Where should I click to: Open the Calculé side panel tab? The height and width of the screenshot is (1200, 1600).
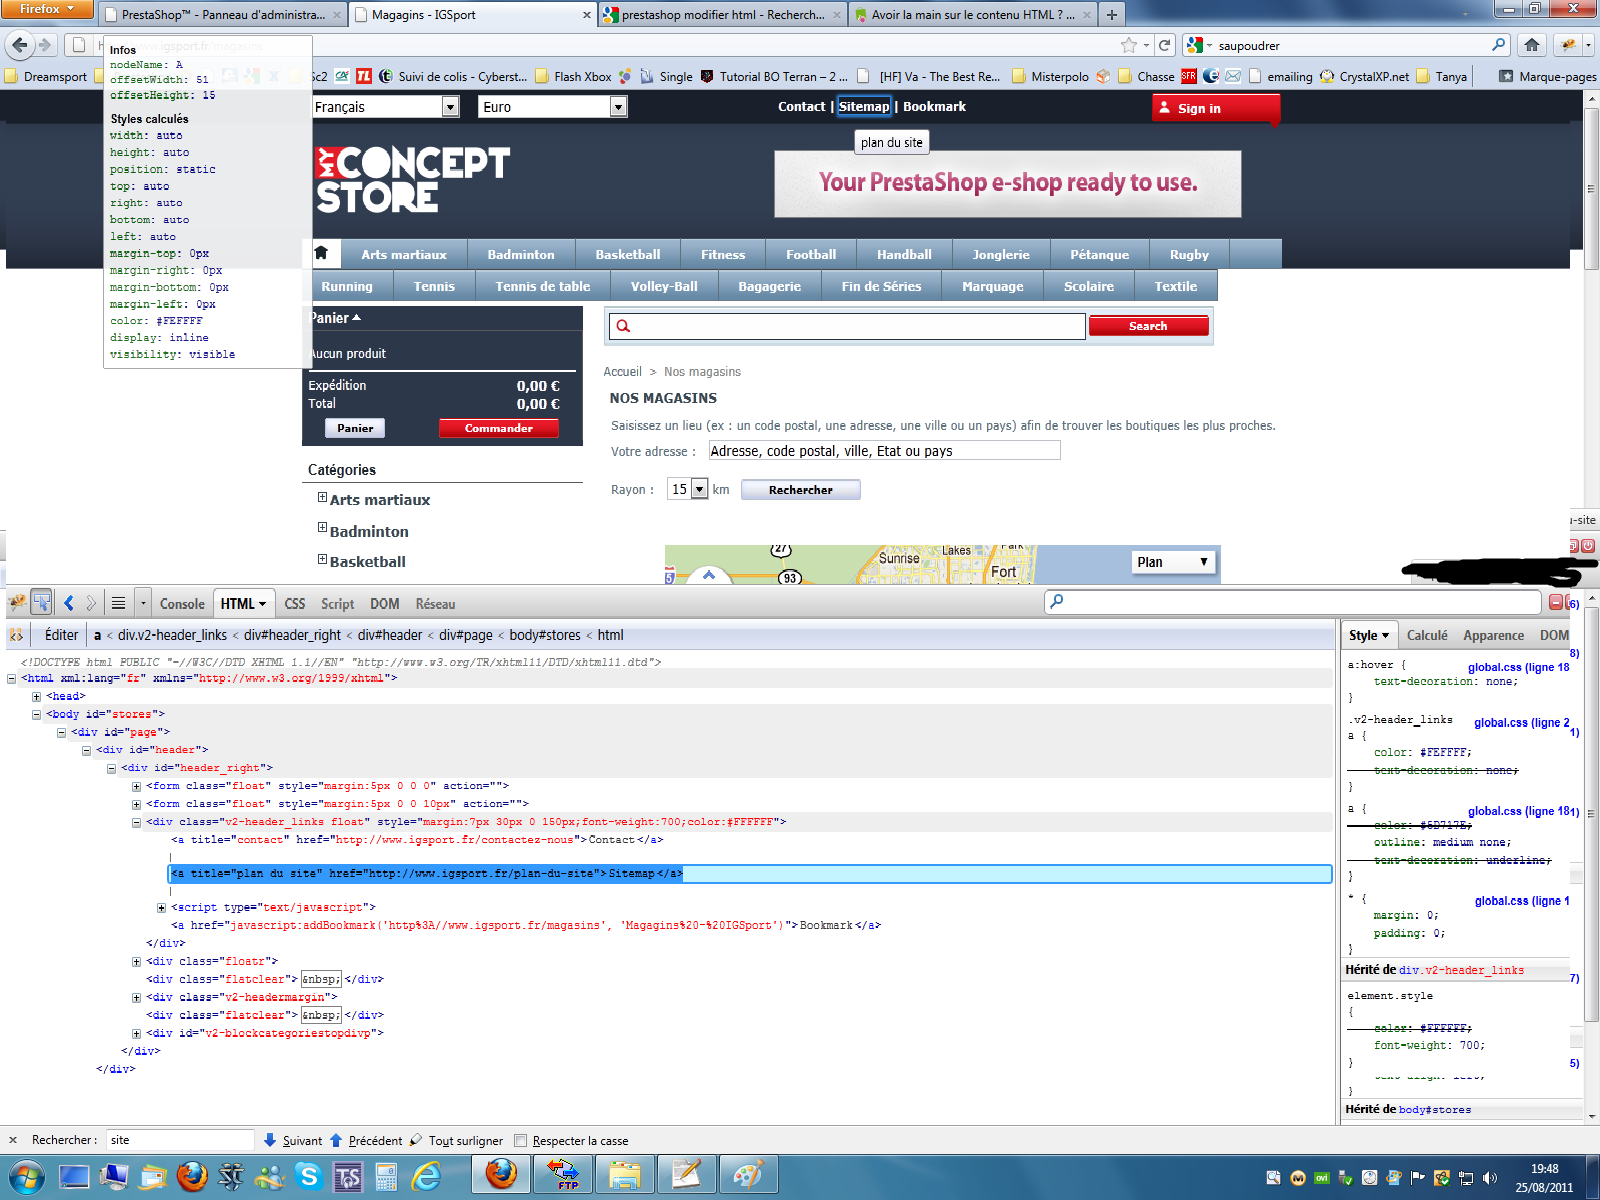tap(1427, 635)
